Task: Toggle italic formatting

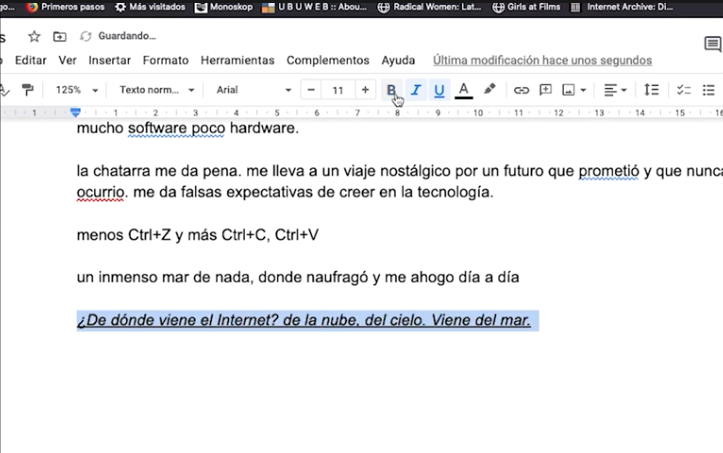Action: point(415,90)
